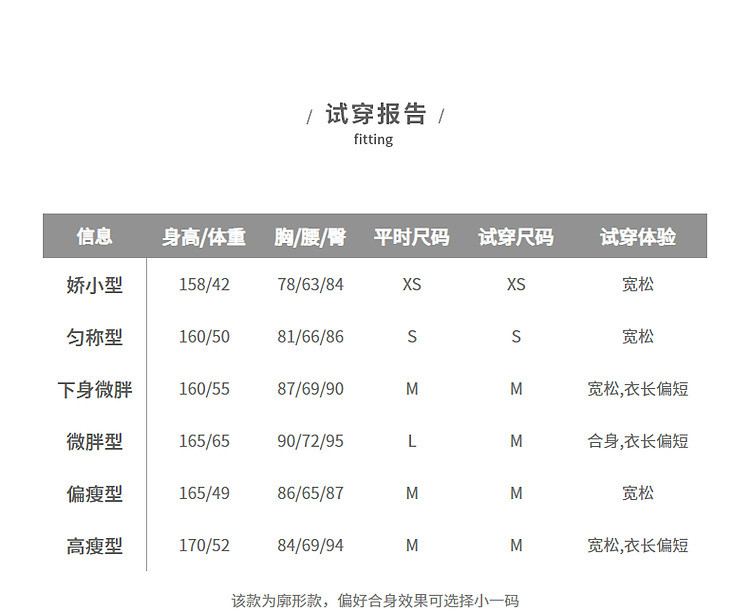Select the 信息 column header
Viewport: 750px width, 611px height.
[95, 237]
